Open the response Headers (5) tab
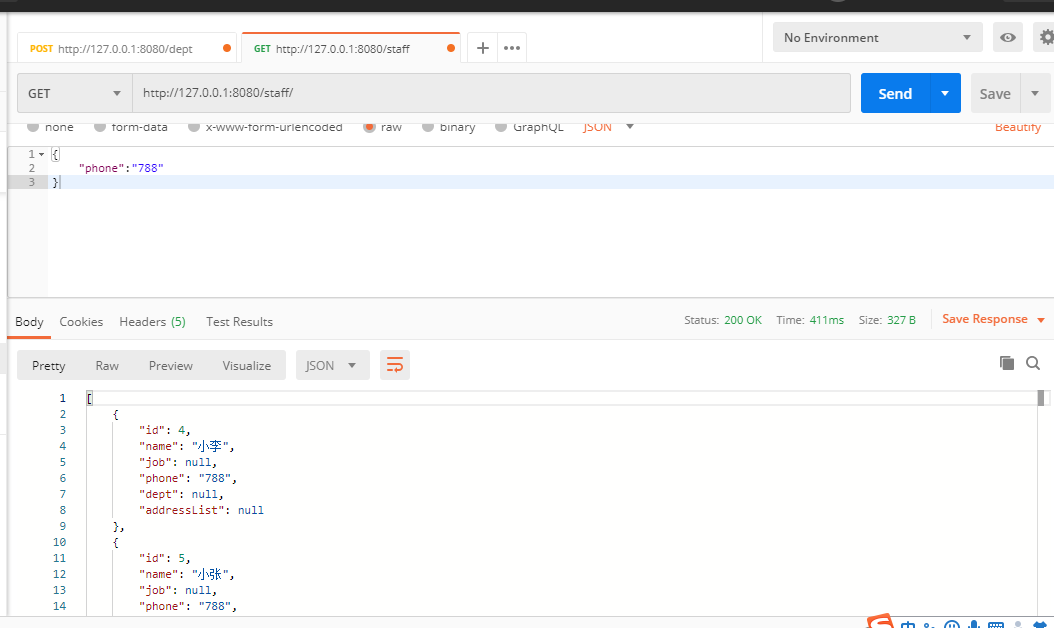Viewport: 1054px width, 628px height. tap(152, 321)
